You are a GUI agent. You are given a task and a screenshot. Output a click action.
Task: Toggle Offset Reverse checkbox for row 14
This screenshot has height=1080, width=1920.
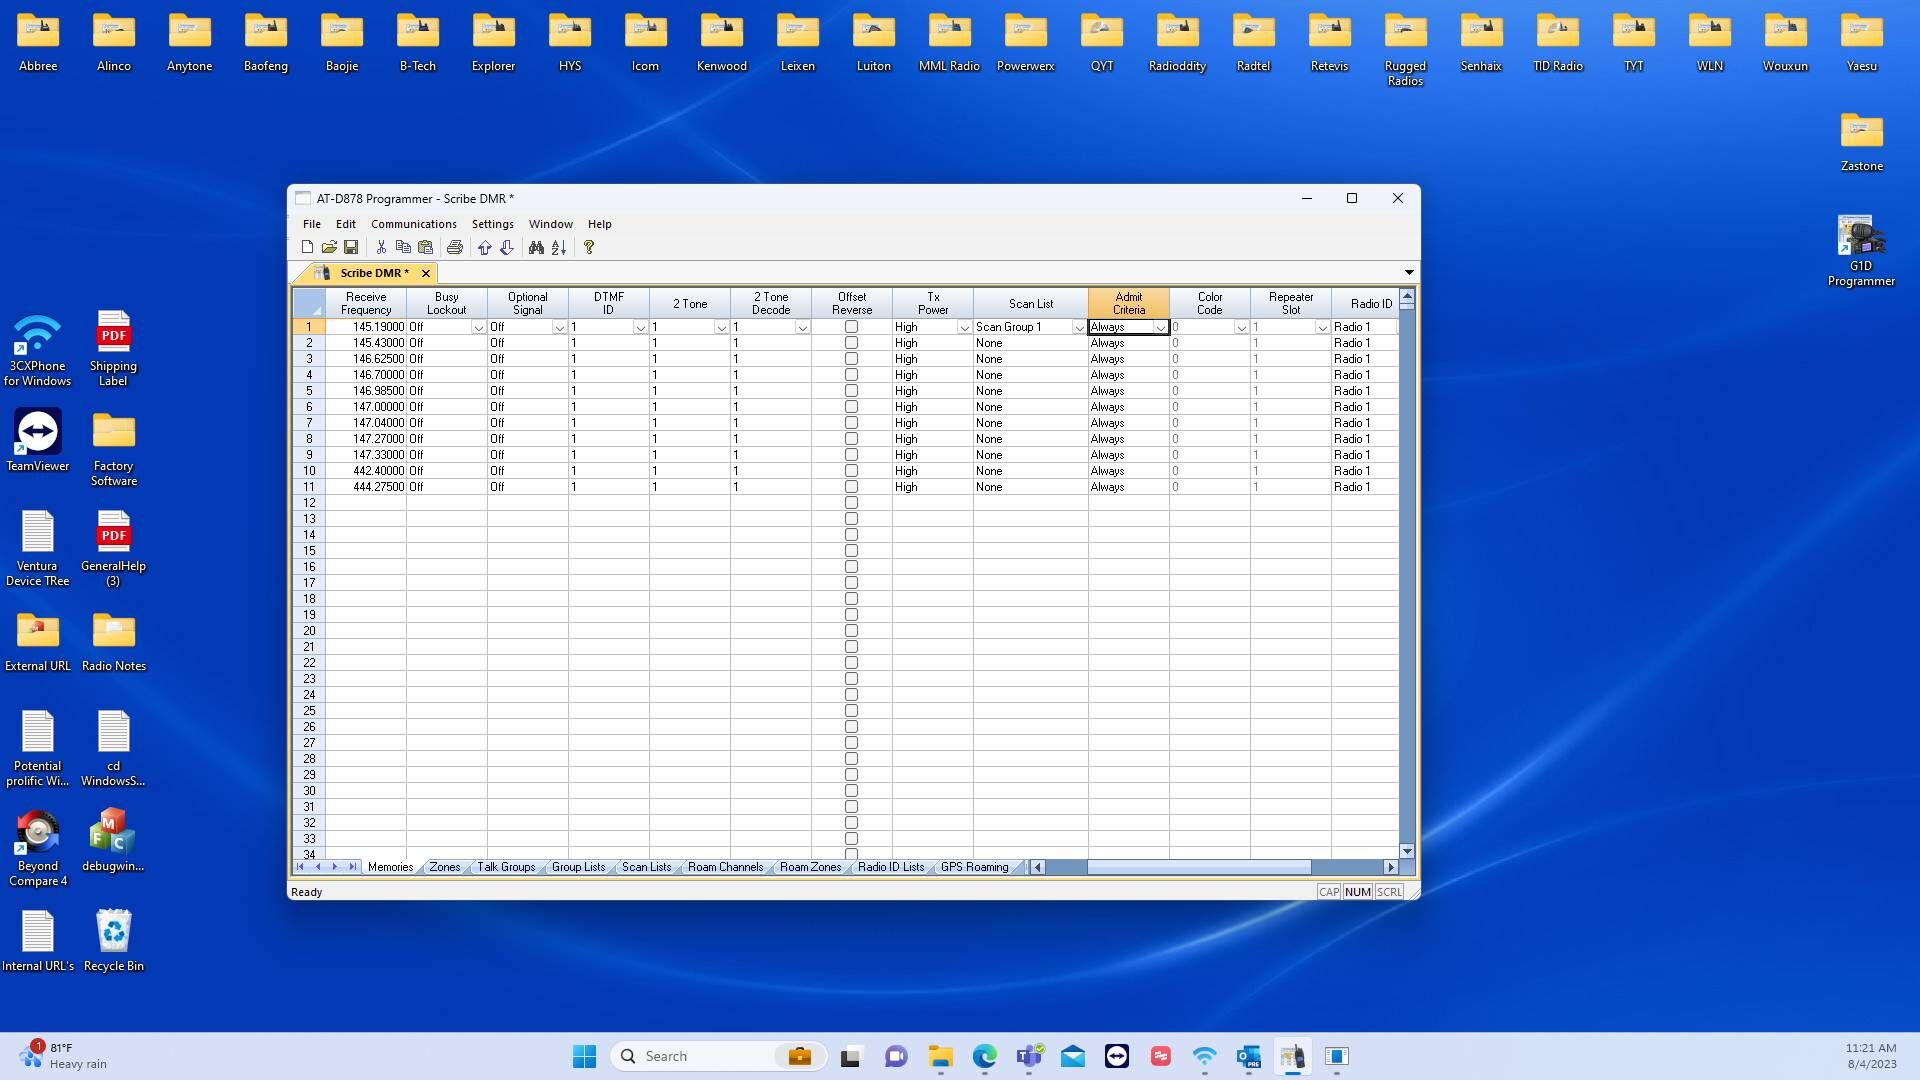tap(851, 535)
